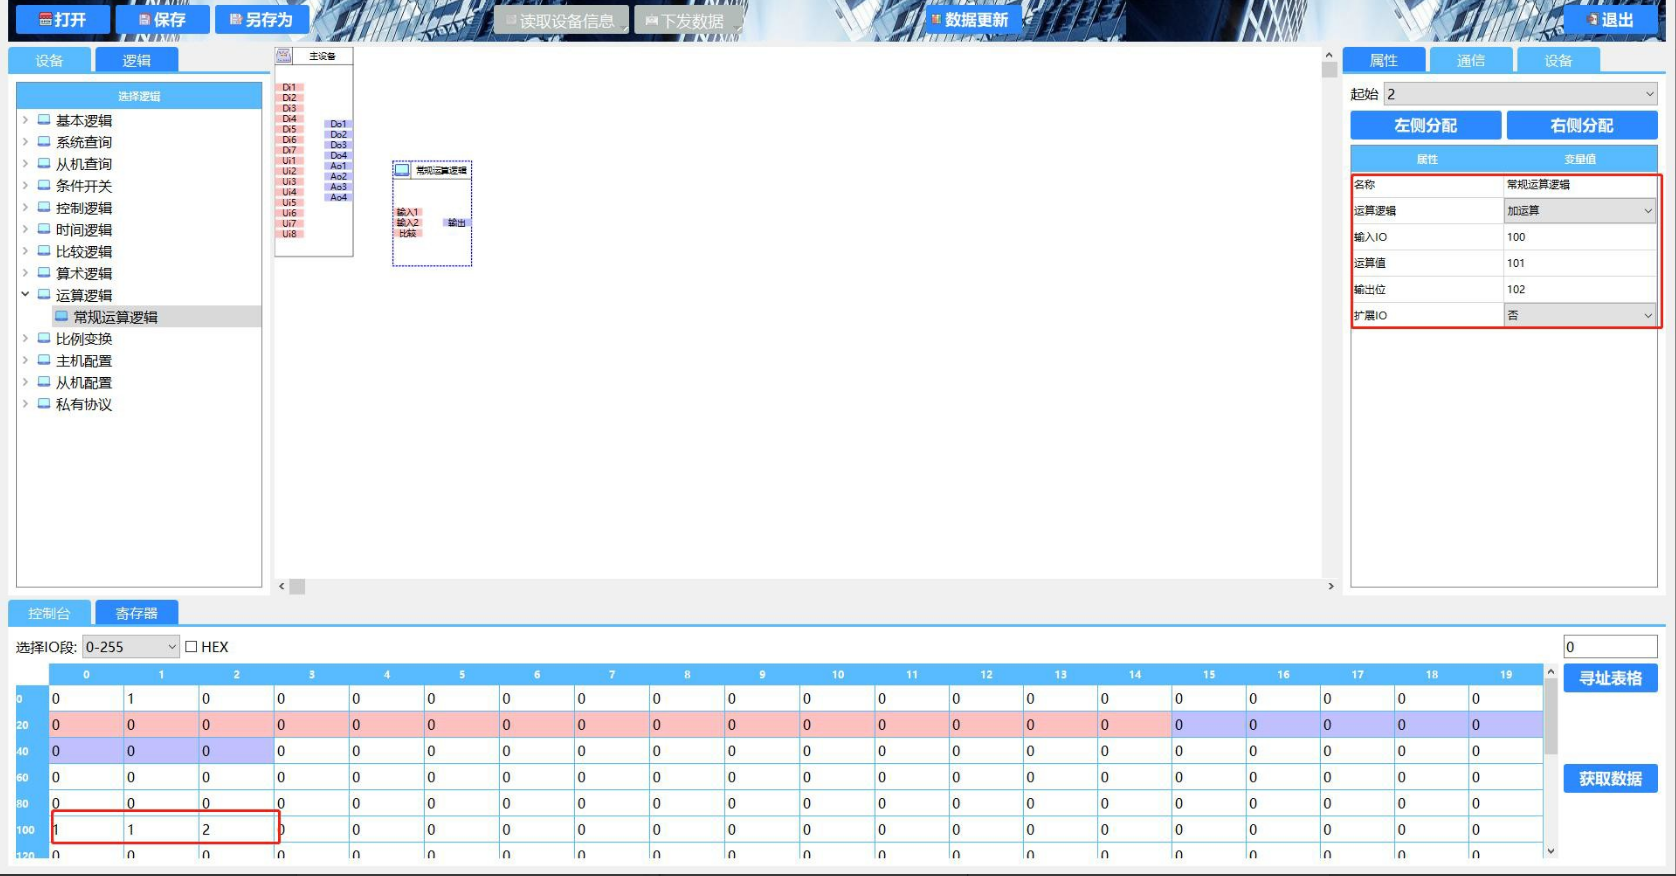The image size is (1676, 876).
Task: Click the address input field above 寻址表格
Action: click(x=1610, y=647)
